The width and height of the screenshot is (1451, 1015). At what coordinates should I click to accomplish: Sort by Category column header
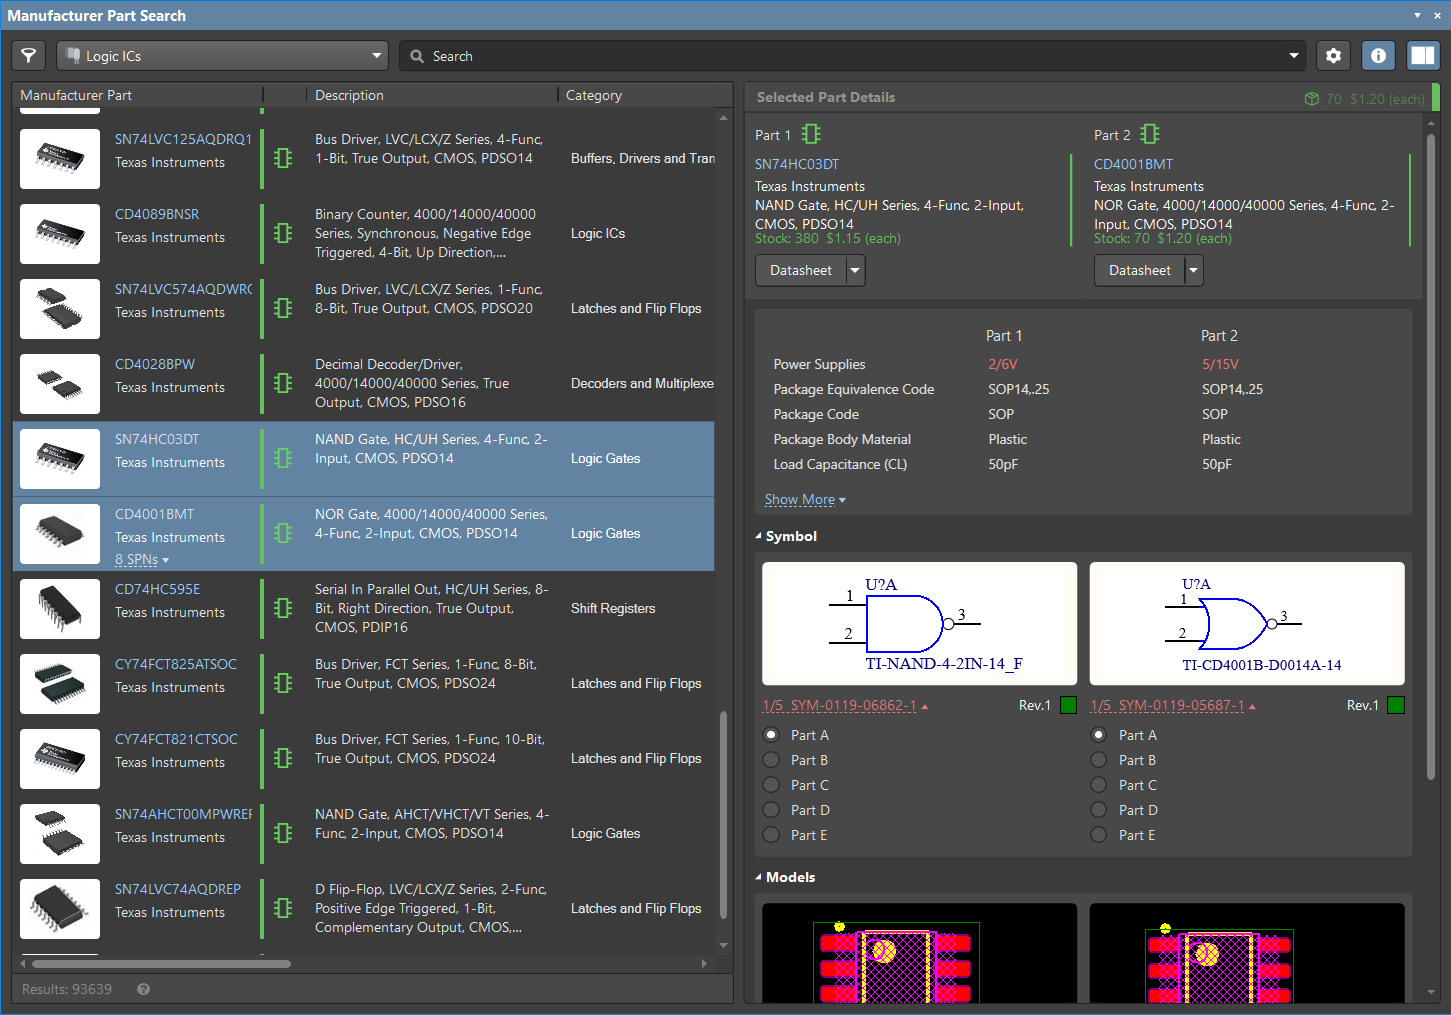[x=594, y=95]
